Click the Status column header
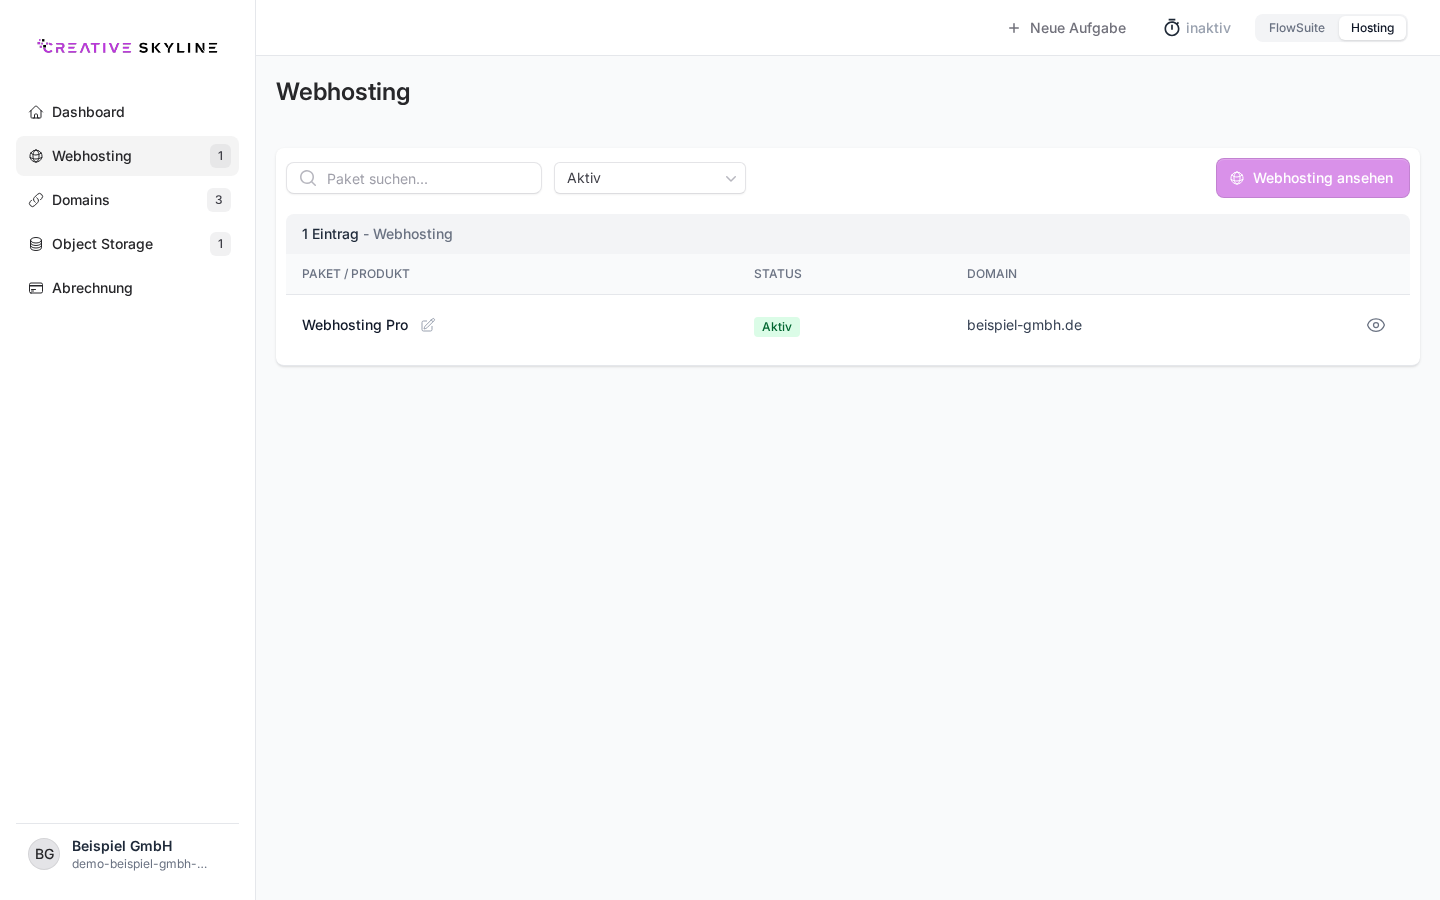This screenshot has width=1440, height=900. pyautogui.click(x=778, y=274)
